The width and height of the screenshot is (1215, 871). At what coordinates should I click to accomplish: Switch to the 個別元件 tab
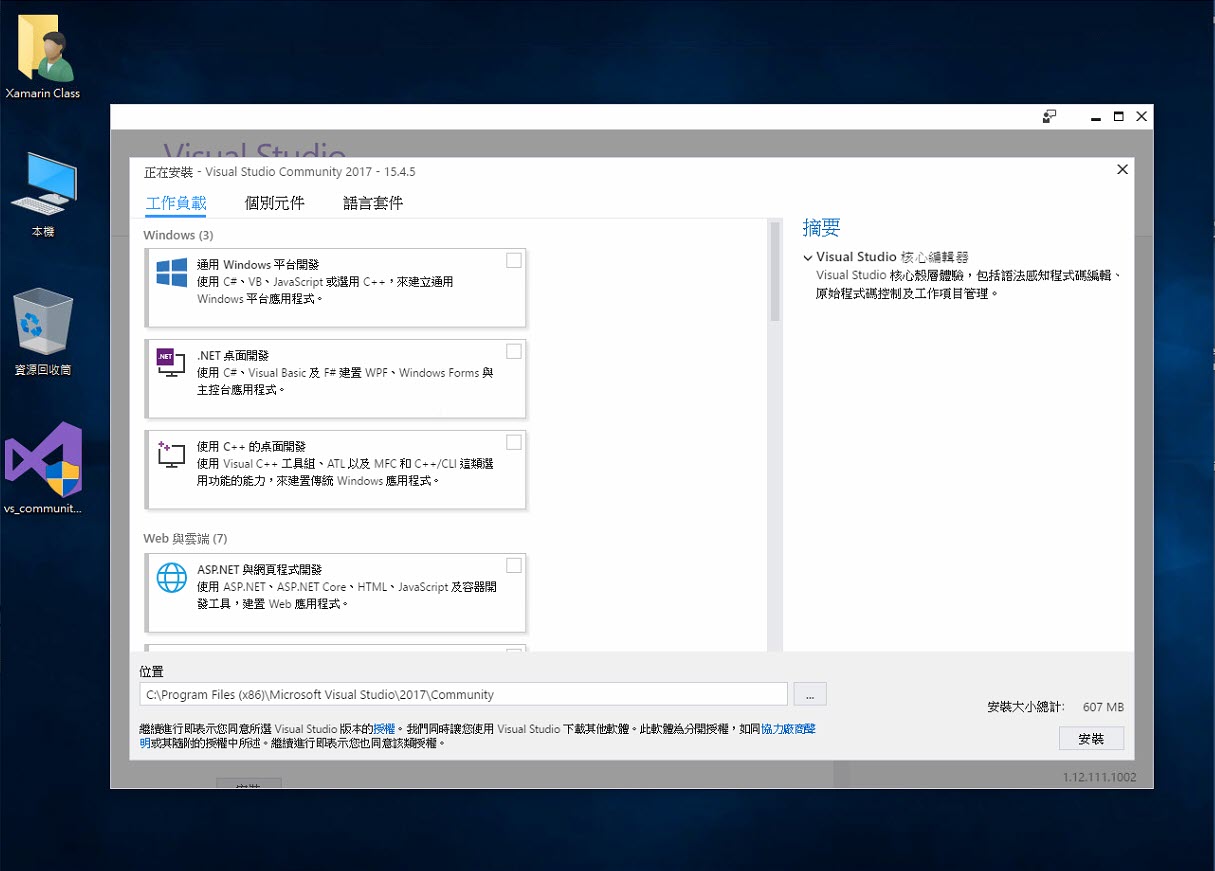point(274,203)
